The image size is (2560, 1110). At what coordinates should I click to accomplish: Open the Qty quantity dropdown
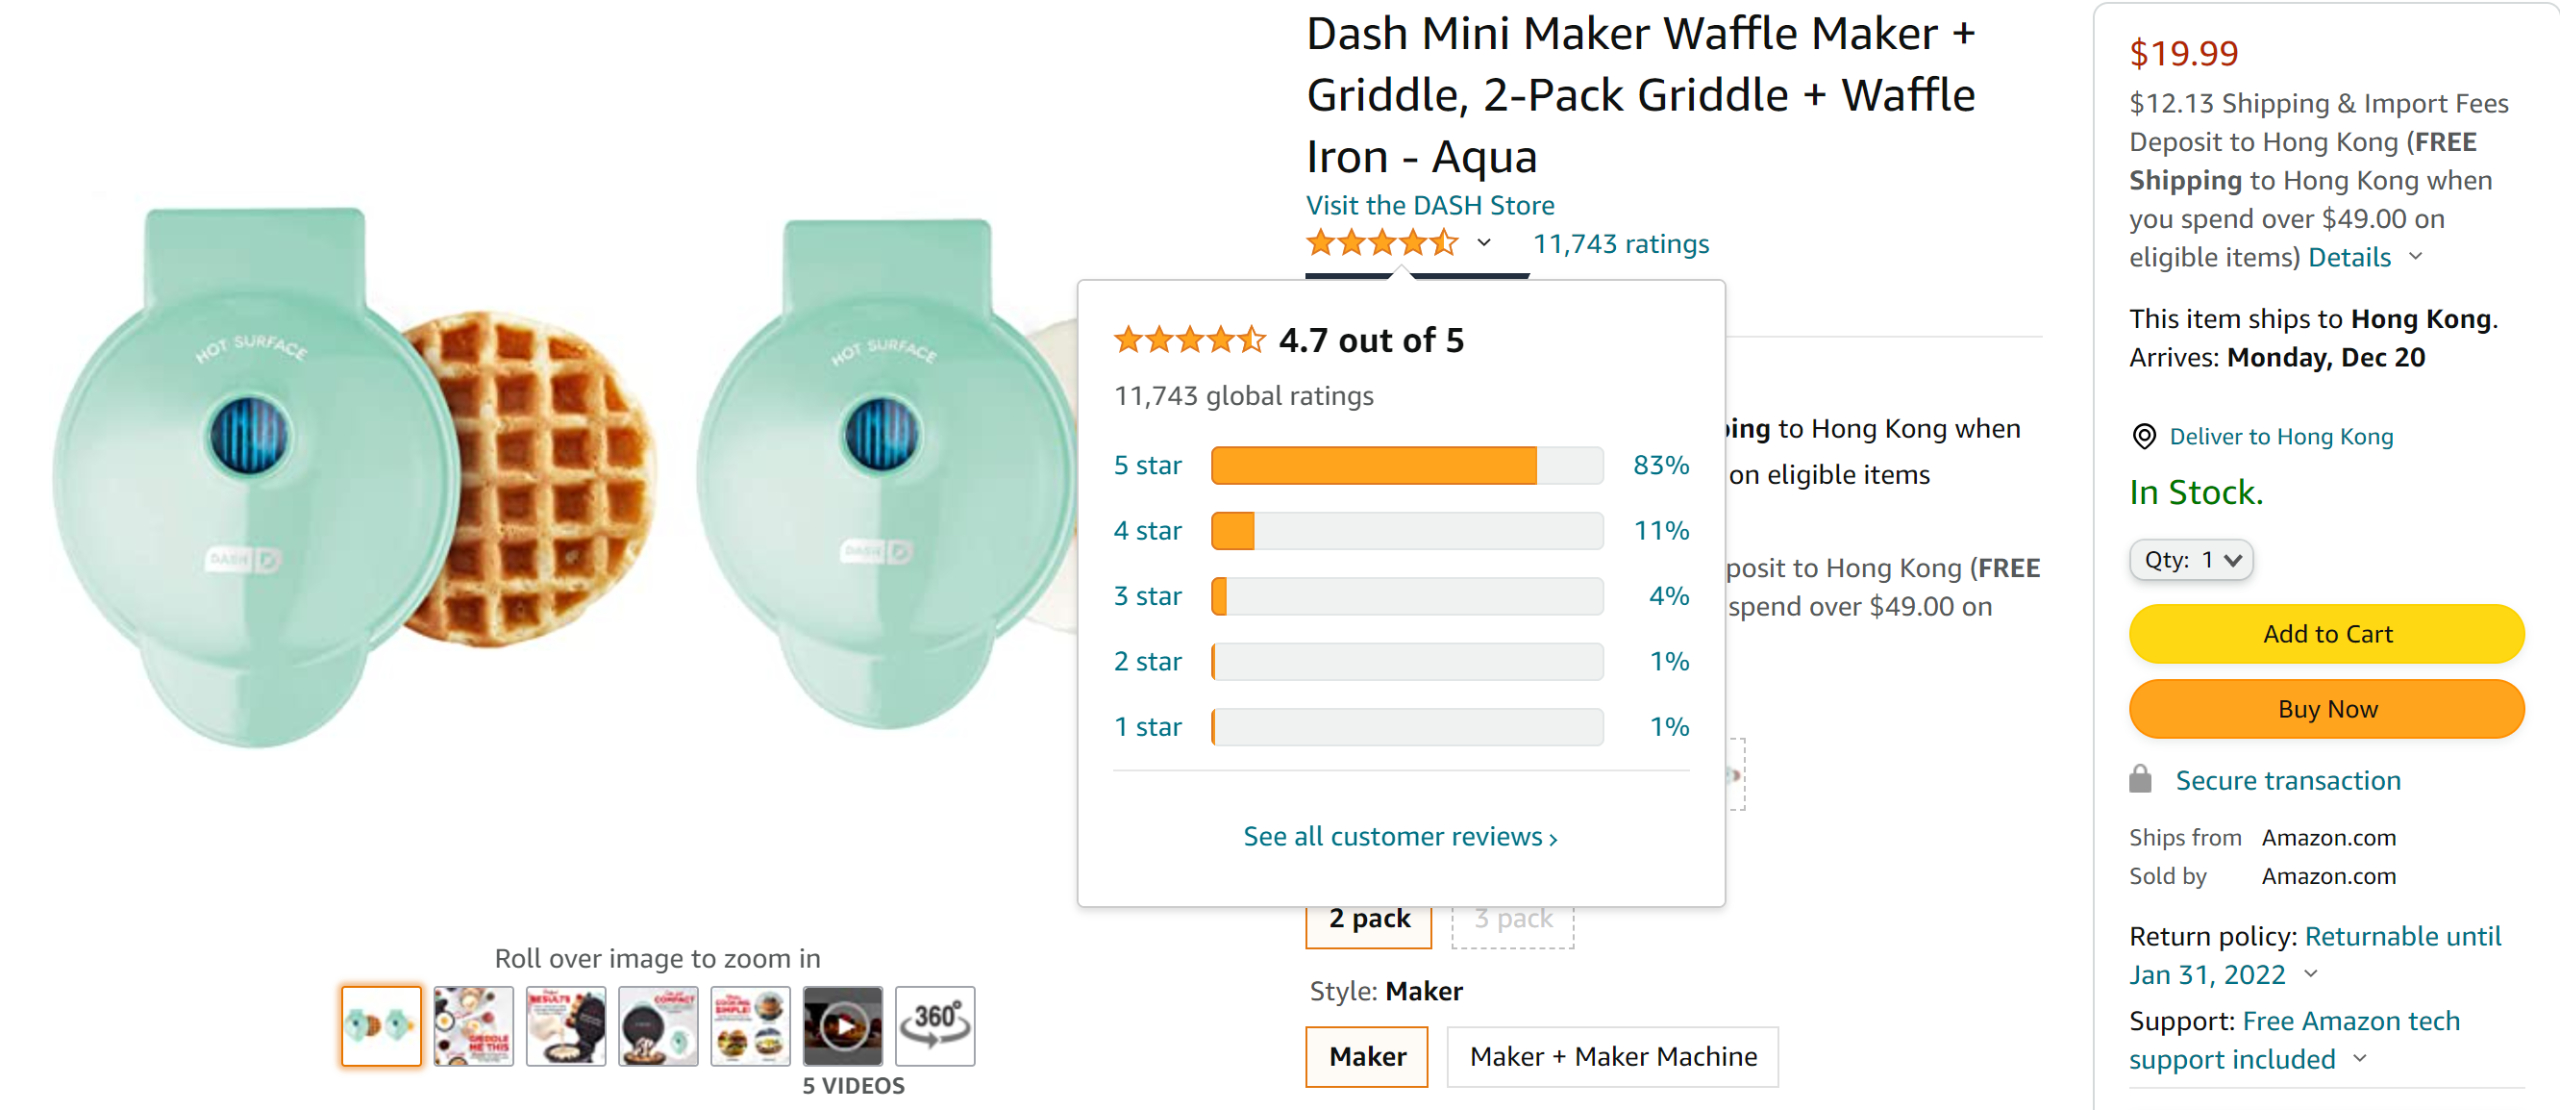(2190, 560)
